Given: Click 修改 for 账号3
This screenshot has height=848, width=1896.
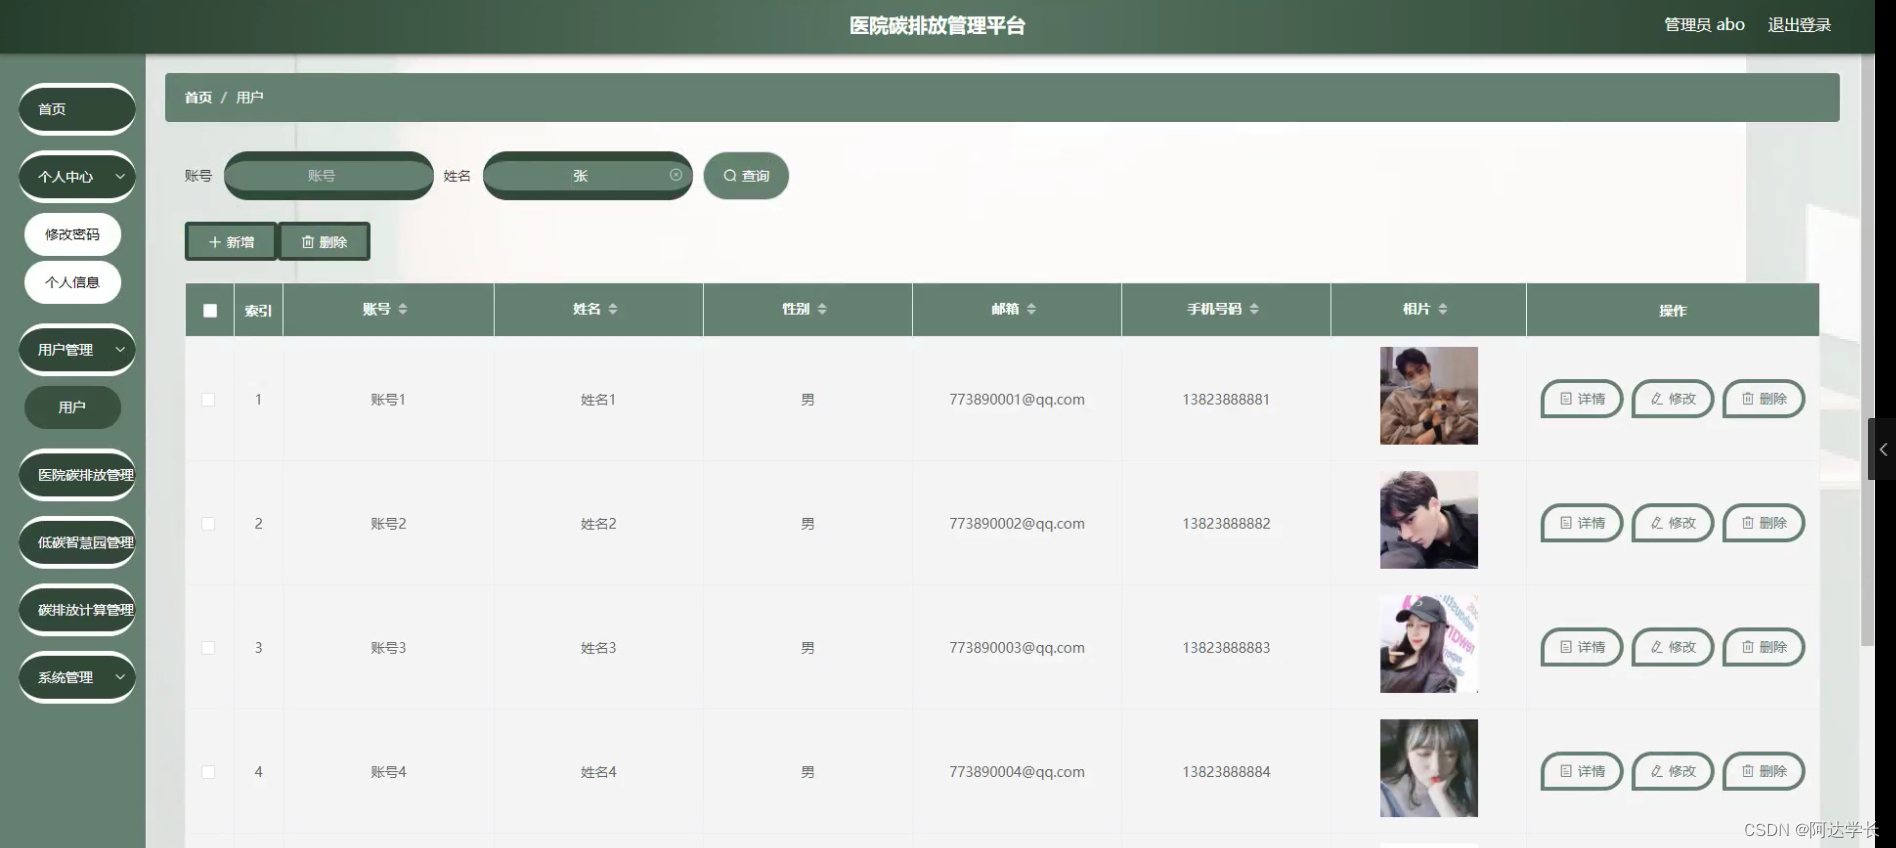Looking at the screenshot, I should point(1673,646).
